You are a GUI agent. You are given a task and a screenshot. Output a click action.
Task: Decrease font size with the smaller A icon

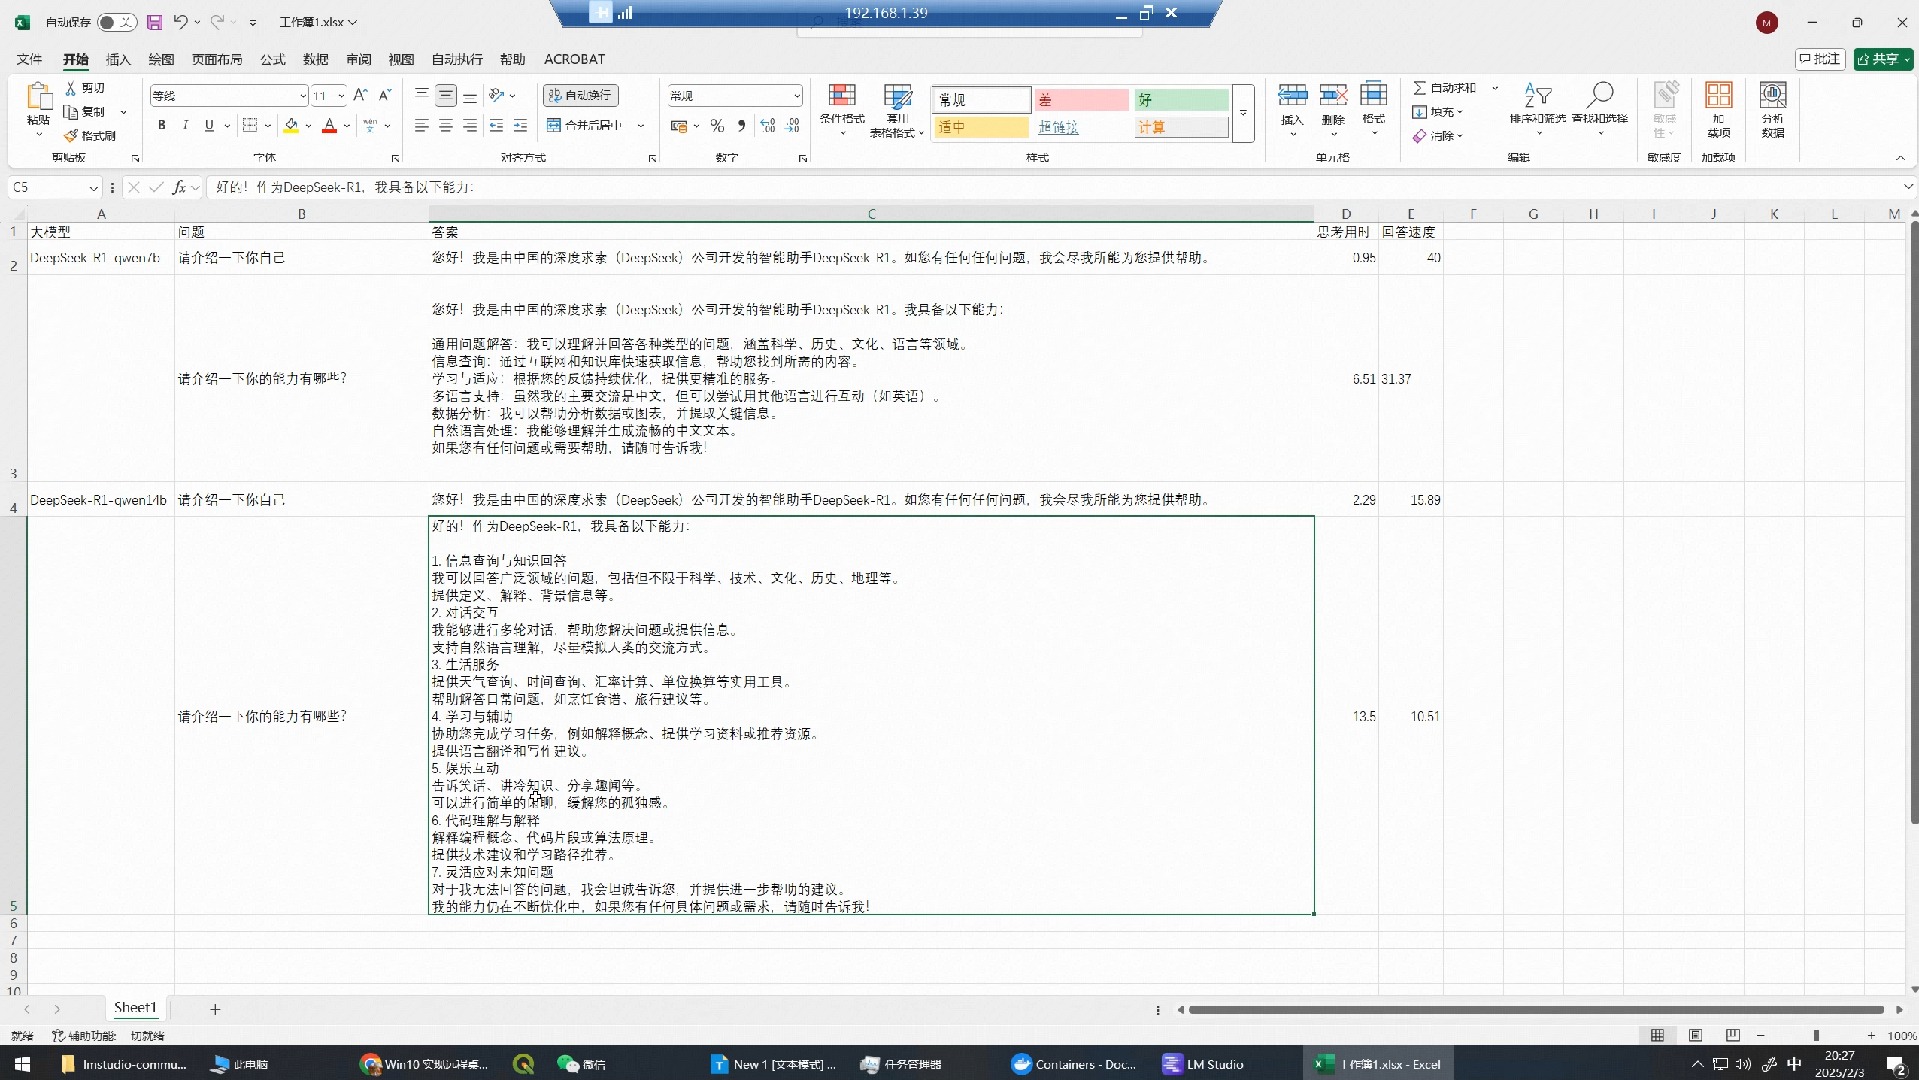tap(385, 95)
